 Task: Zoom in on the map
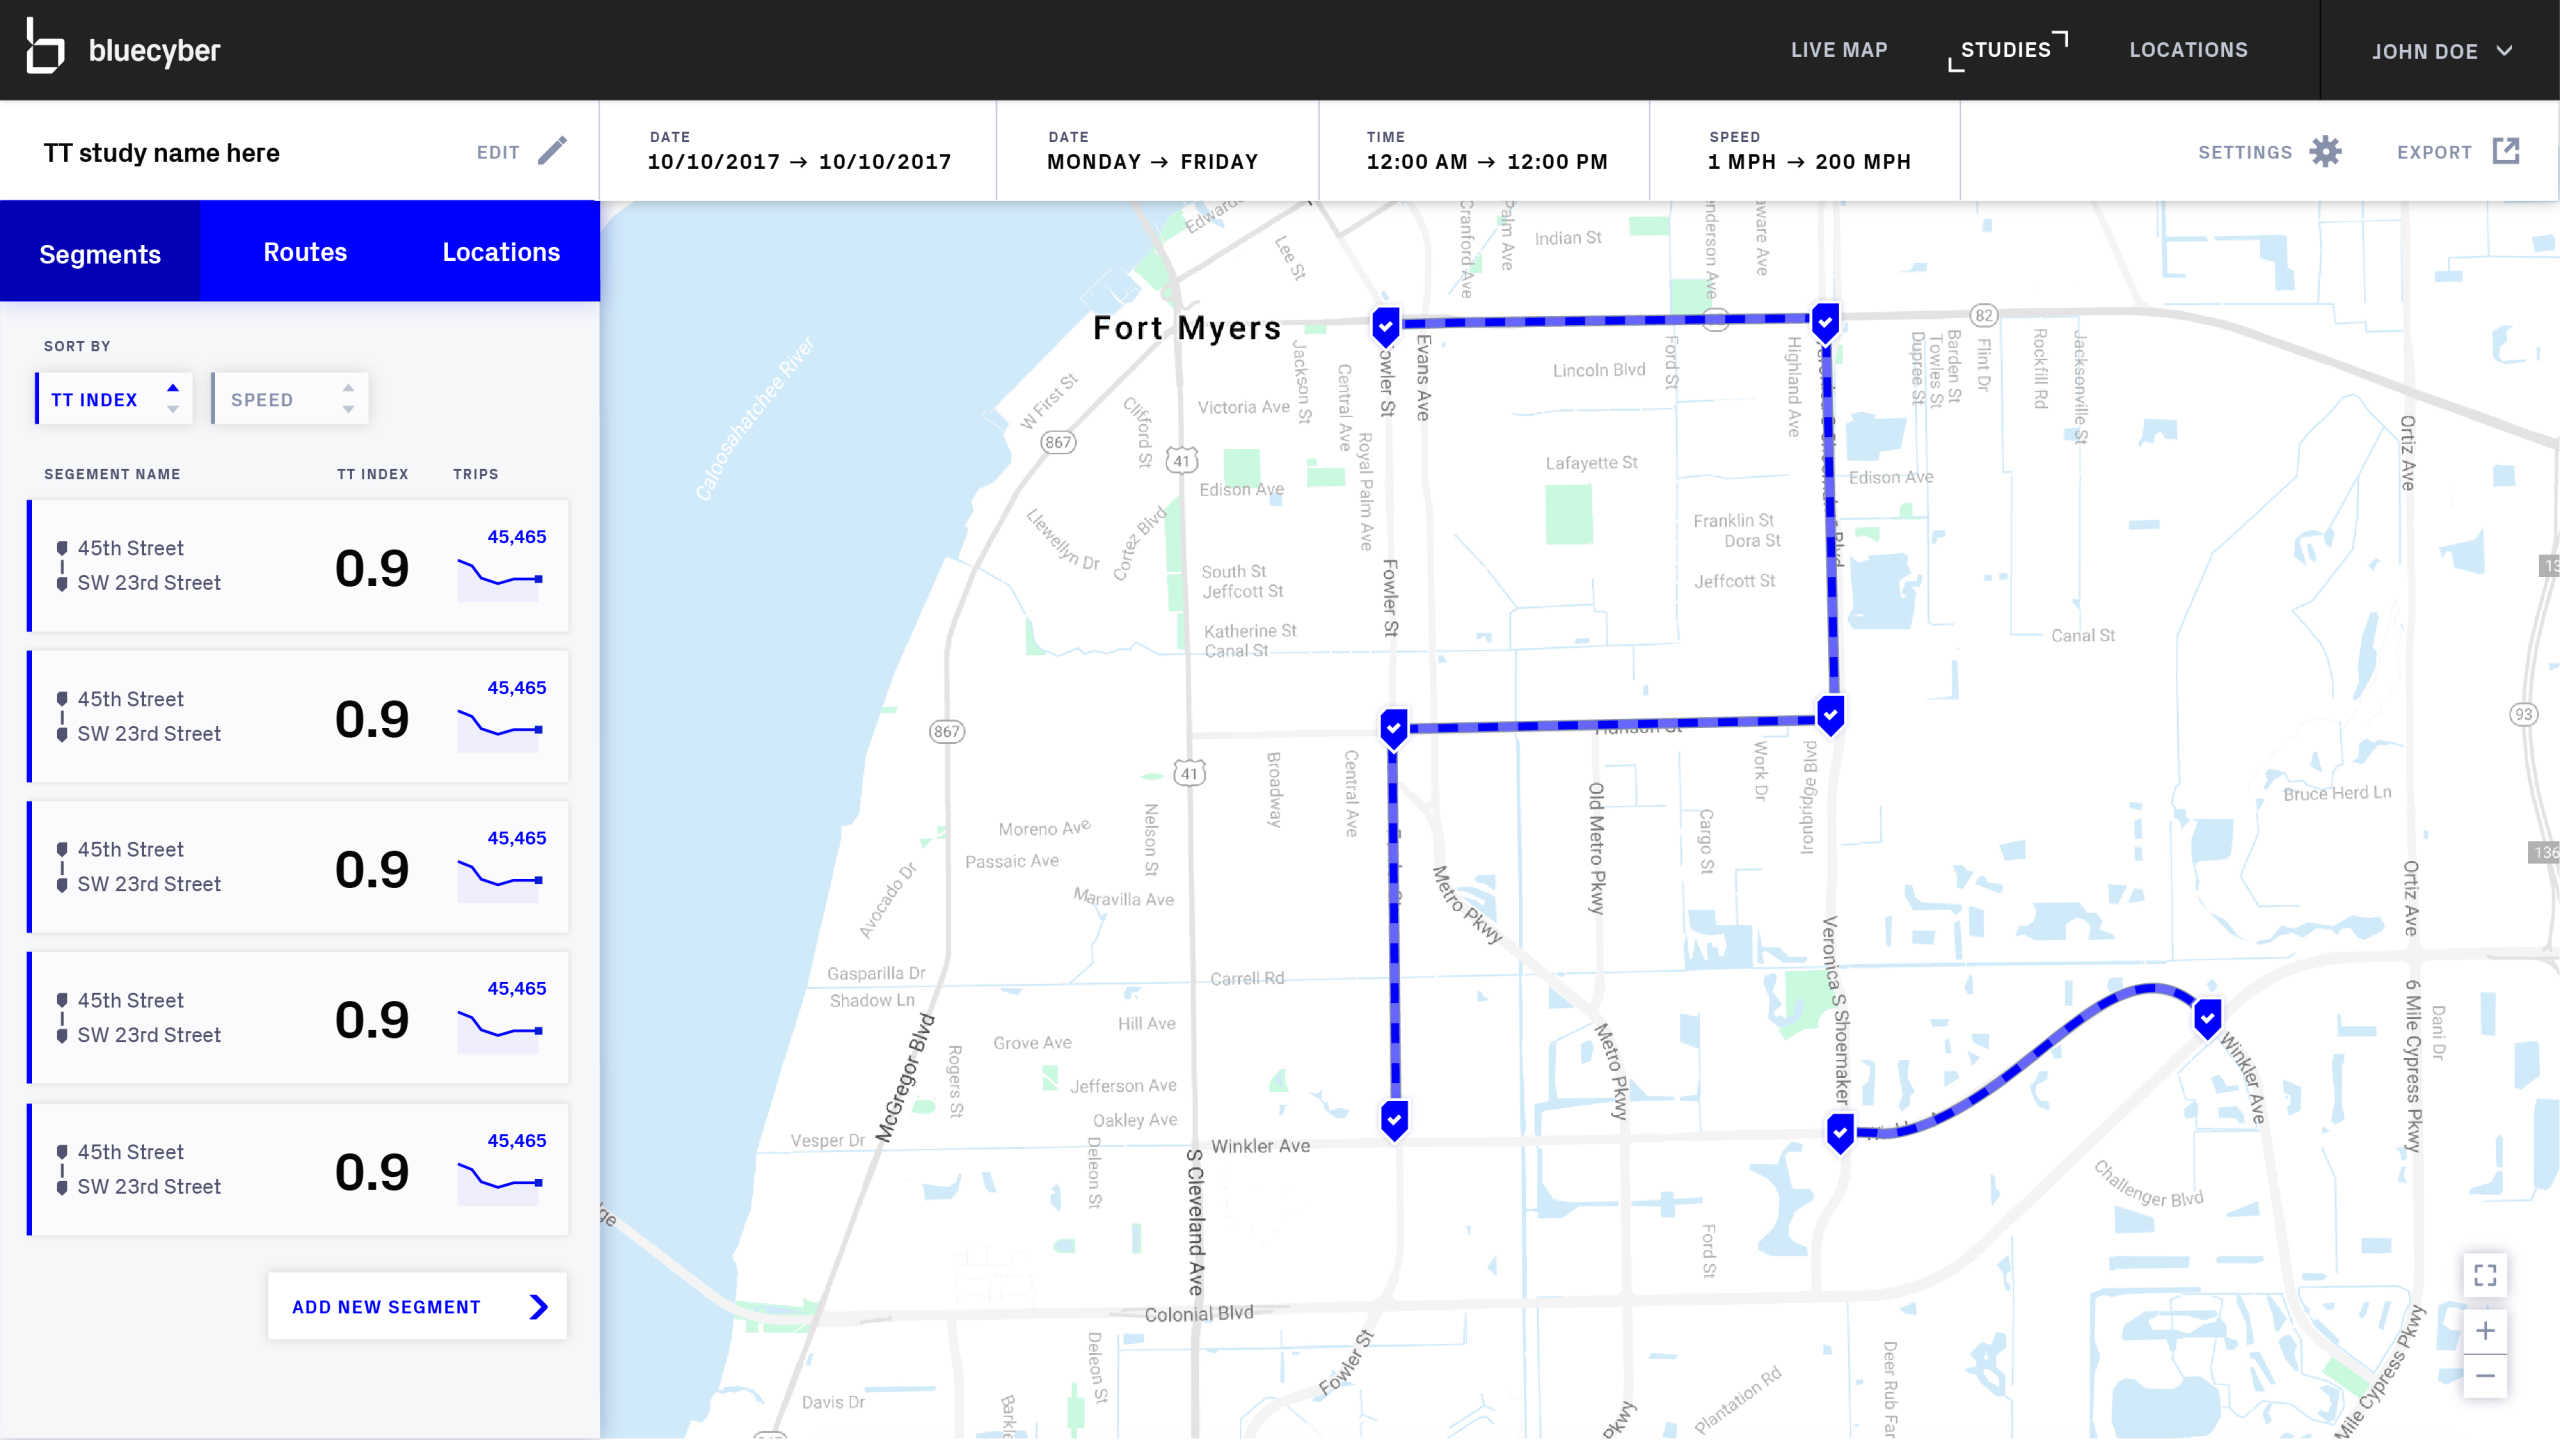tap(2485, 1331)
